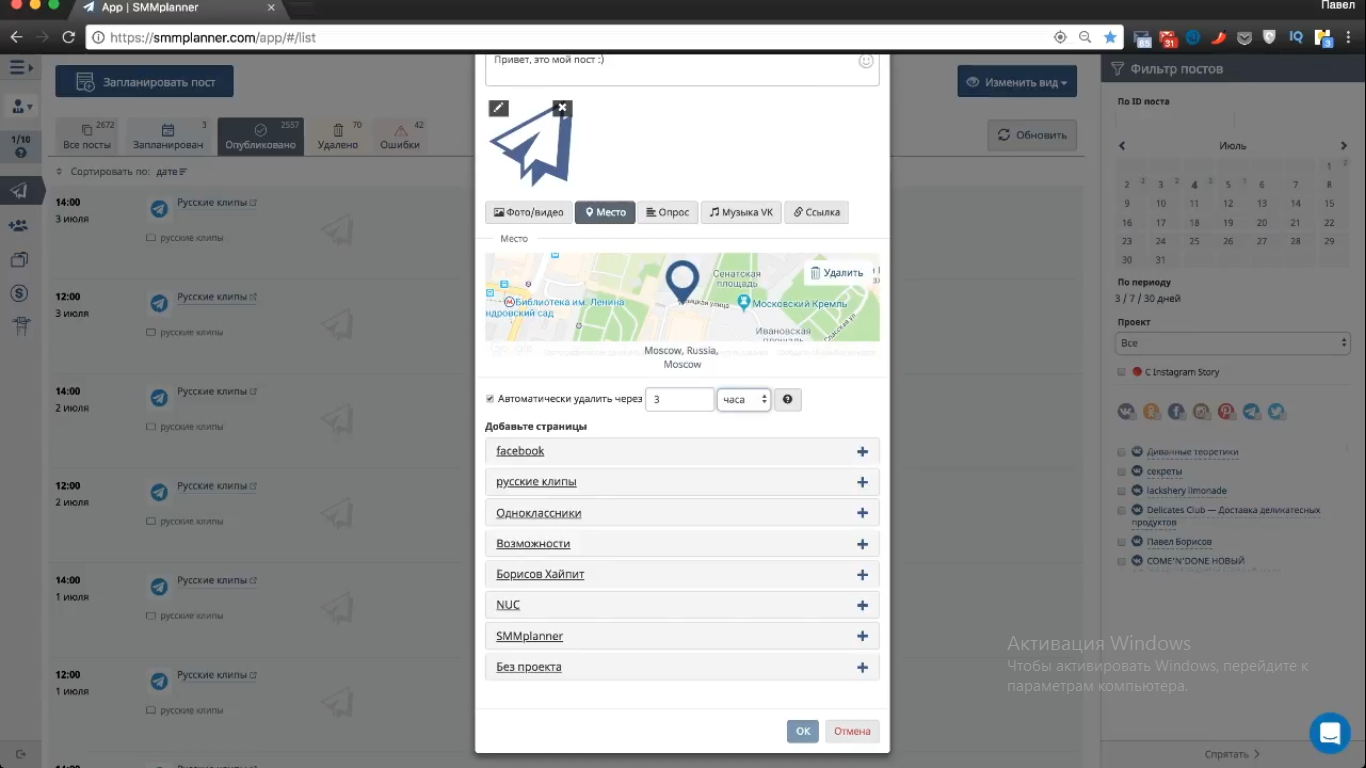Check the lackshery limonade page checkbox

pos(1122,491)
